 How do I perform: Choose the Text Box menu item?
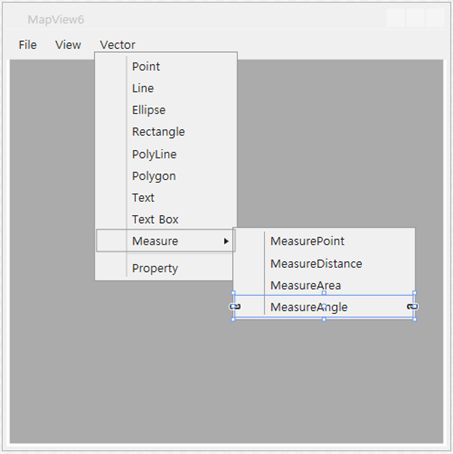pyautogui.click(x=166, y=219)
